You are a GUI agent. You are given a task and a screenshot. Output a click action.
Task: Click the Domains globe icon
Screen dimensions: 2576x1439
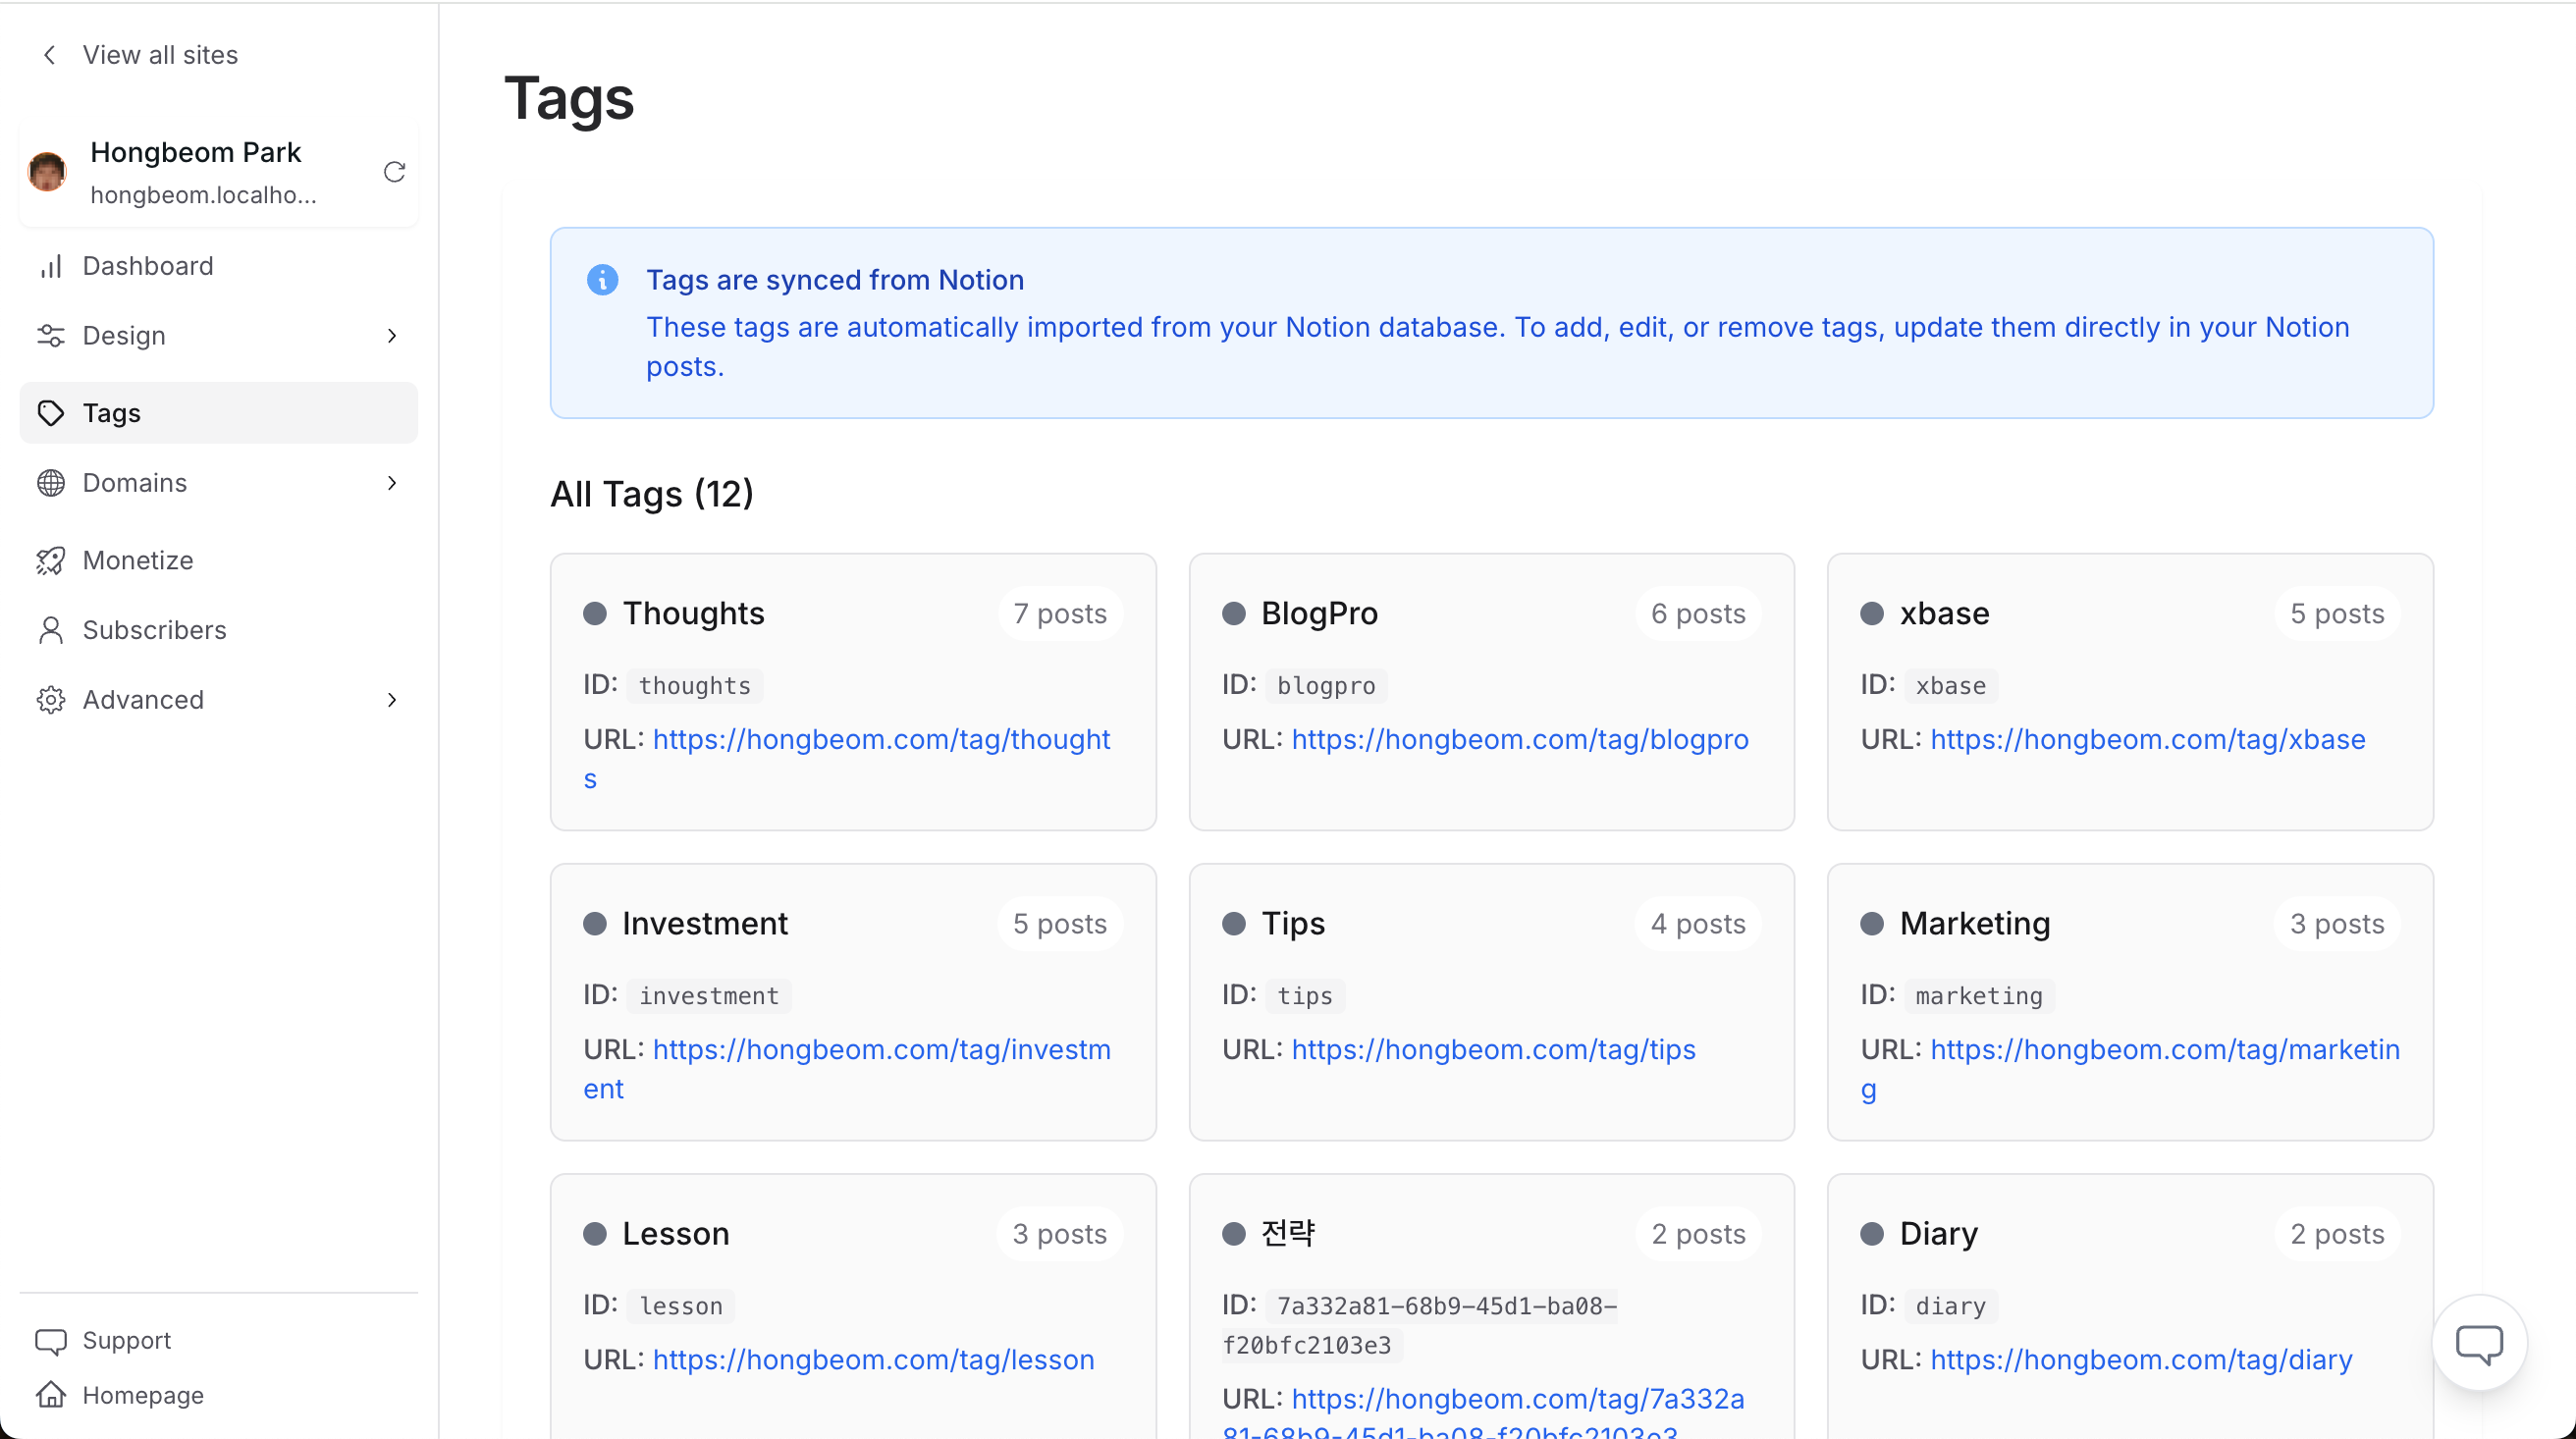click(x=51, y=483)
